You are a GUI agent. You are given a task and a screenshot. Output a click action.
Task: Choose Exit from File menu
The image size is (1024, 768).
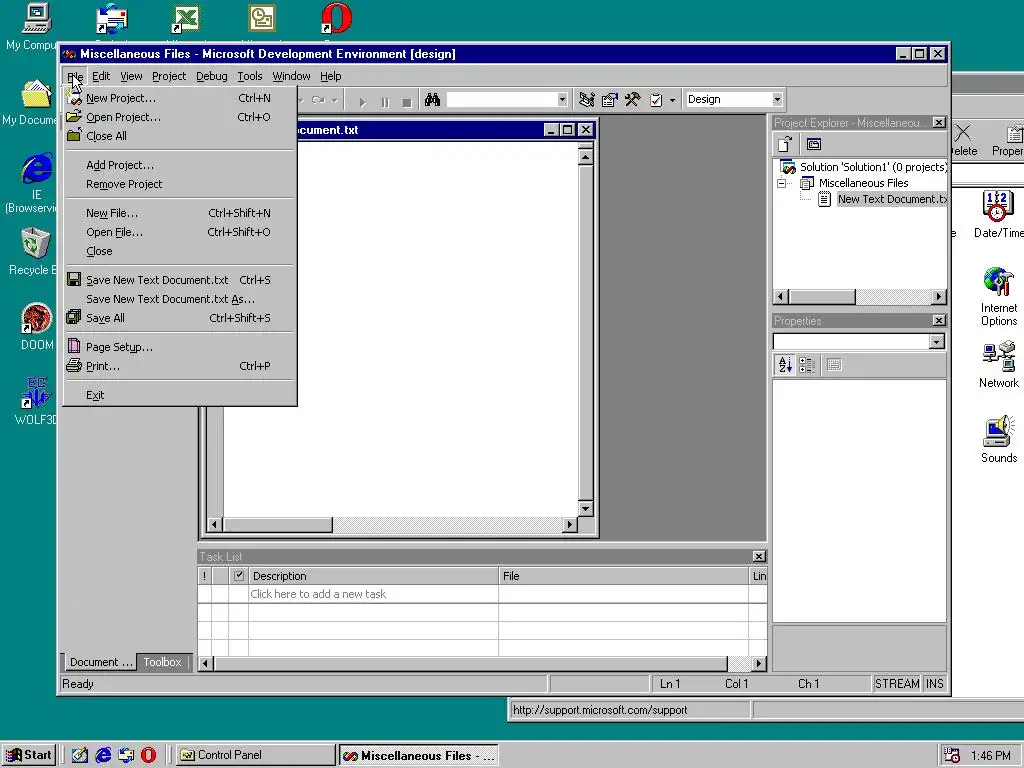180,395
